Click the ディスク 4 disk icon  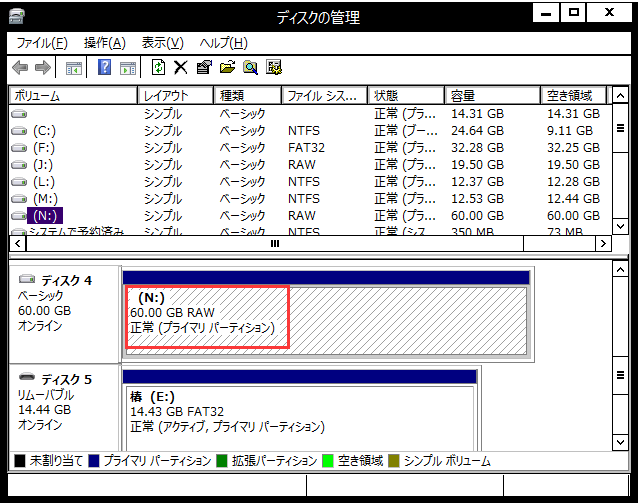pos(27,279)
